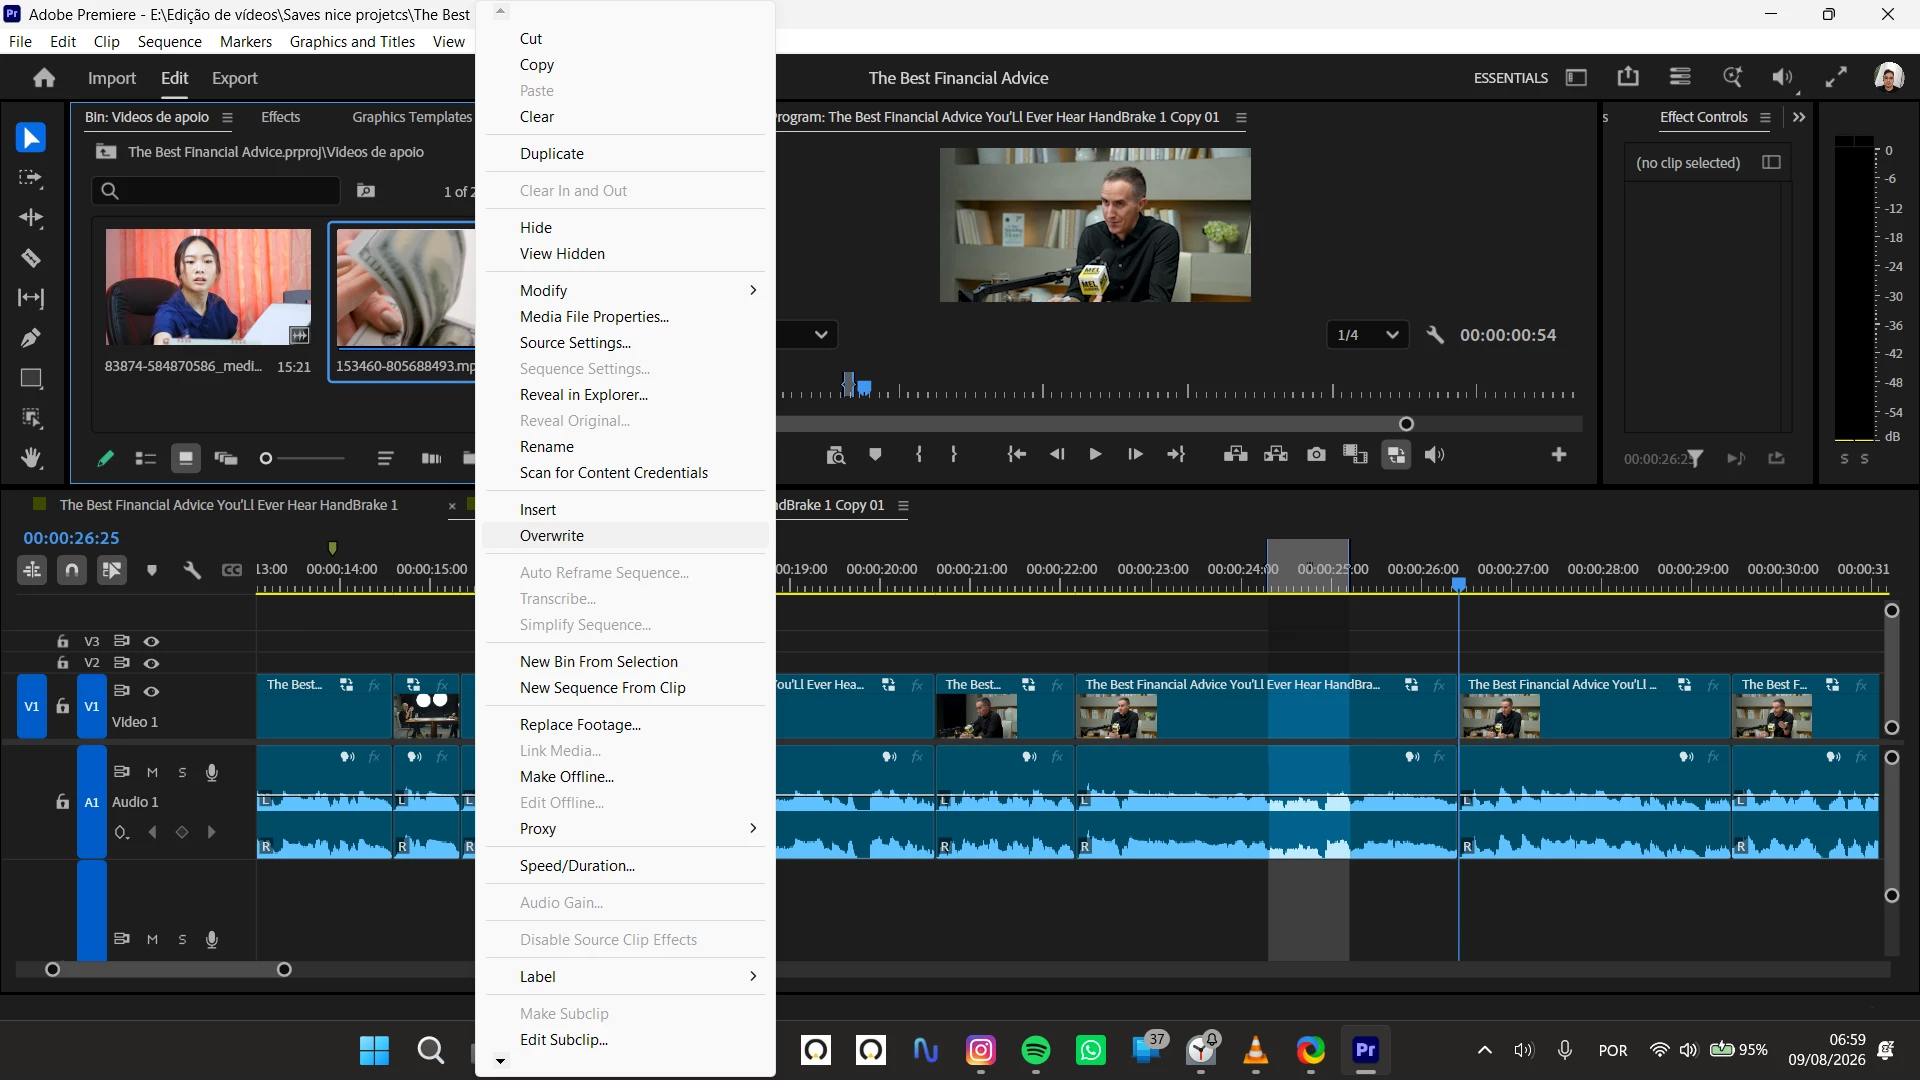Open Bin Videos de apoio panel menu
Screen dimensions: 1920x1080
click(228, 118)
